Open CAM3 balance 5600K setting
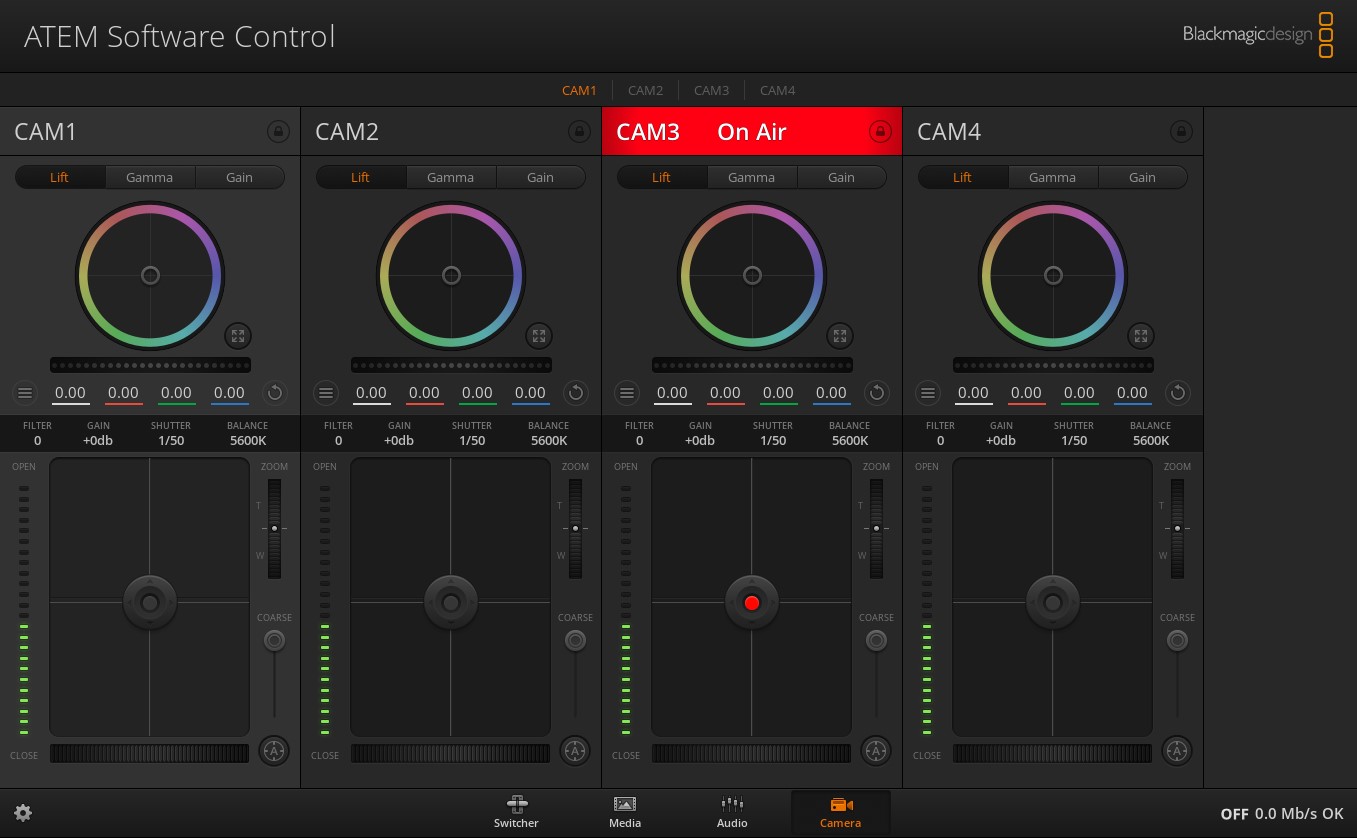 click(849, 433)
